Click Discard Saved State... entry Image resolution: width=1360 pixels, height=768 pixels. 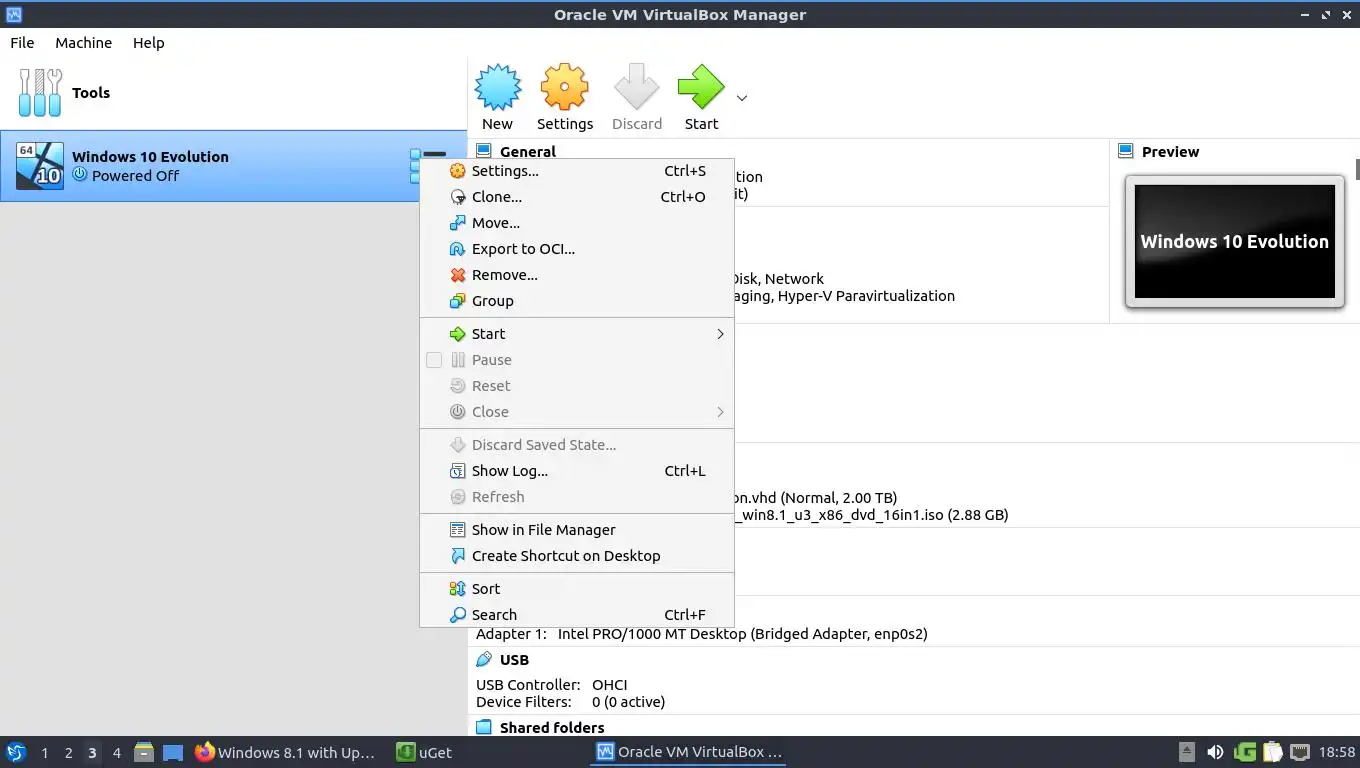[577, 445]
